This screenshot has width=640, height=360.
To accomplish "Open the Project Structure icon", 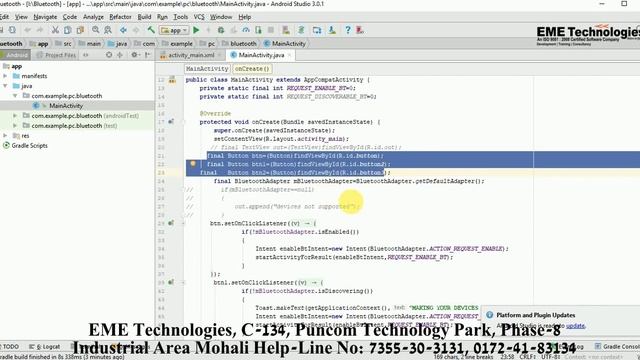I will tap(317, 30).
